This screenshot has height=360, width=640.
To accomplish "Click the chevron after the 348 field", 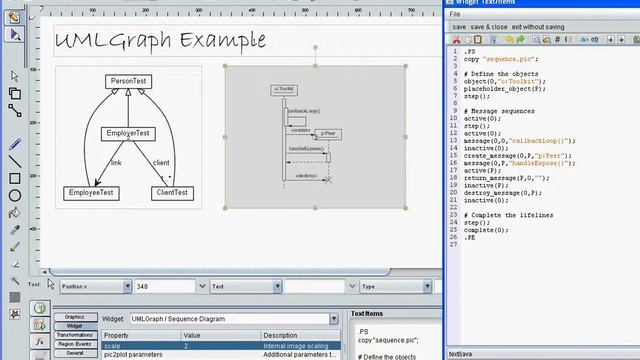I will [x=202, y=287].
